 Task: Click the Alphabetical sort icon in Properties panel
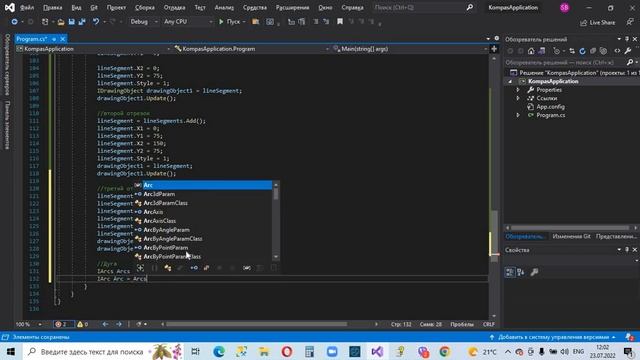point(521,272)
